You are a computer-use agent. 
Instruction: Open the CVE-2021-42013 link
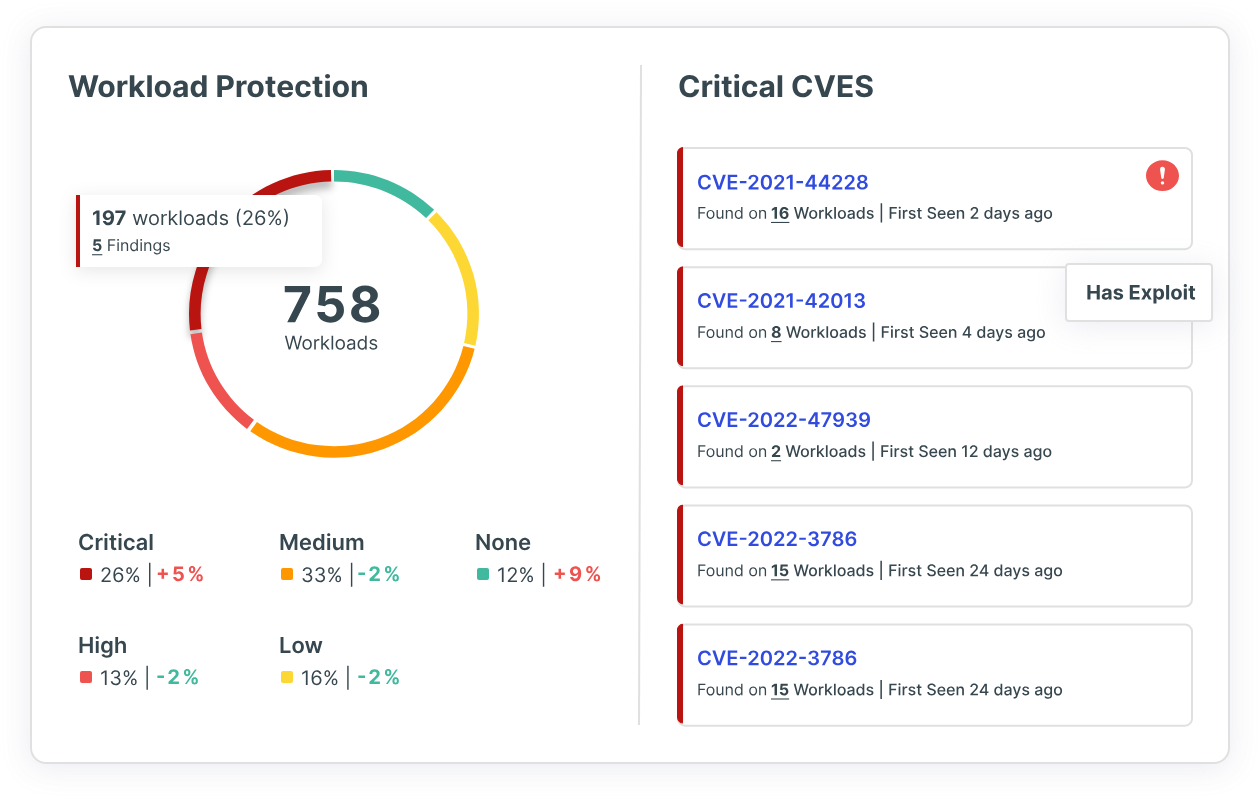781,301
